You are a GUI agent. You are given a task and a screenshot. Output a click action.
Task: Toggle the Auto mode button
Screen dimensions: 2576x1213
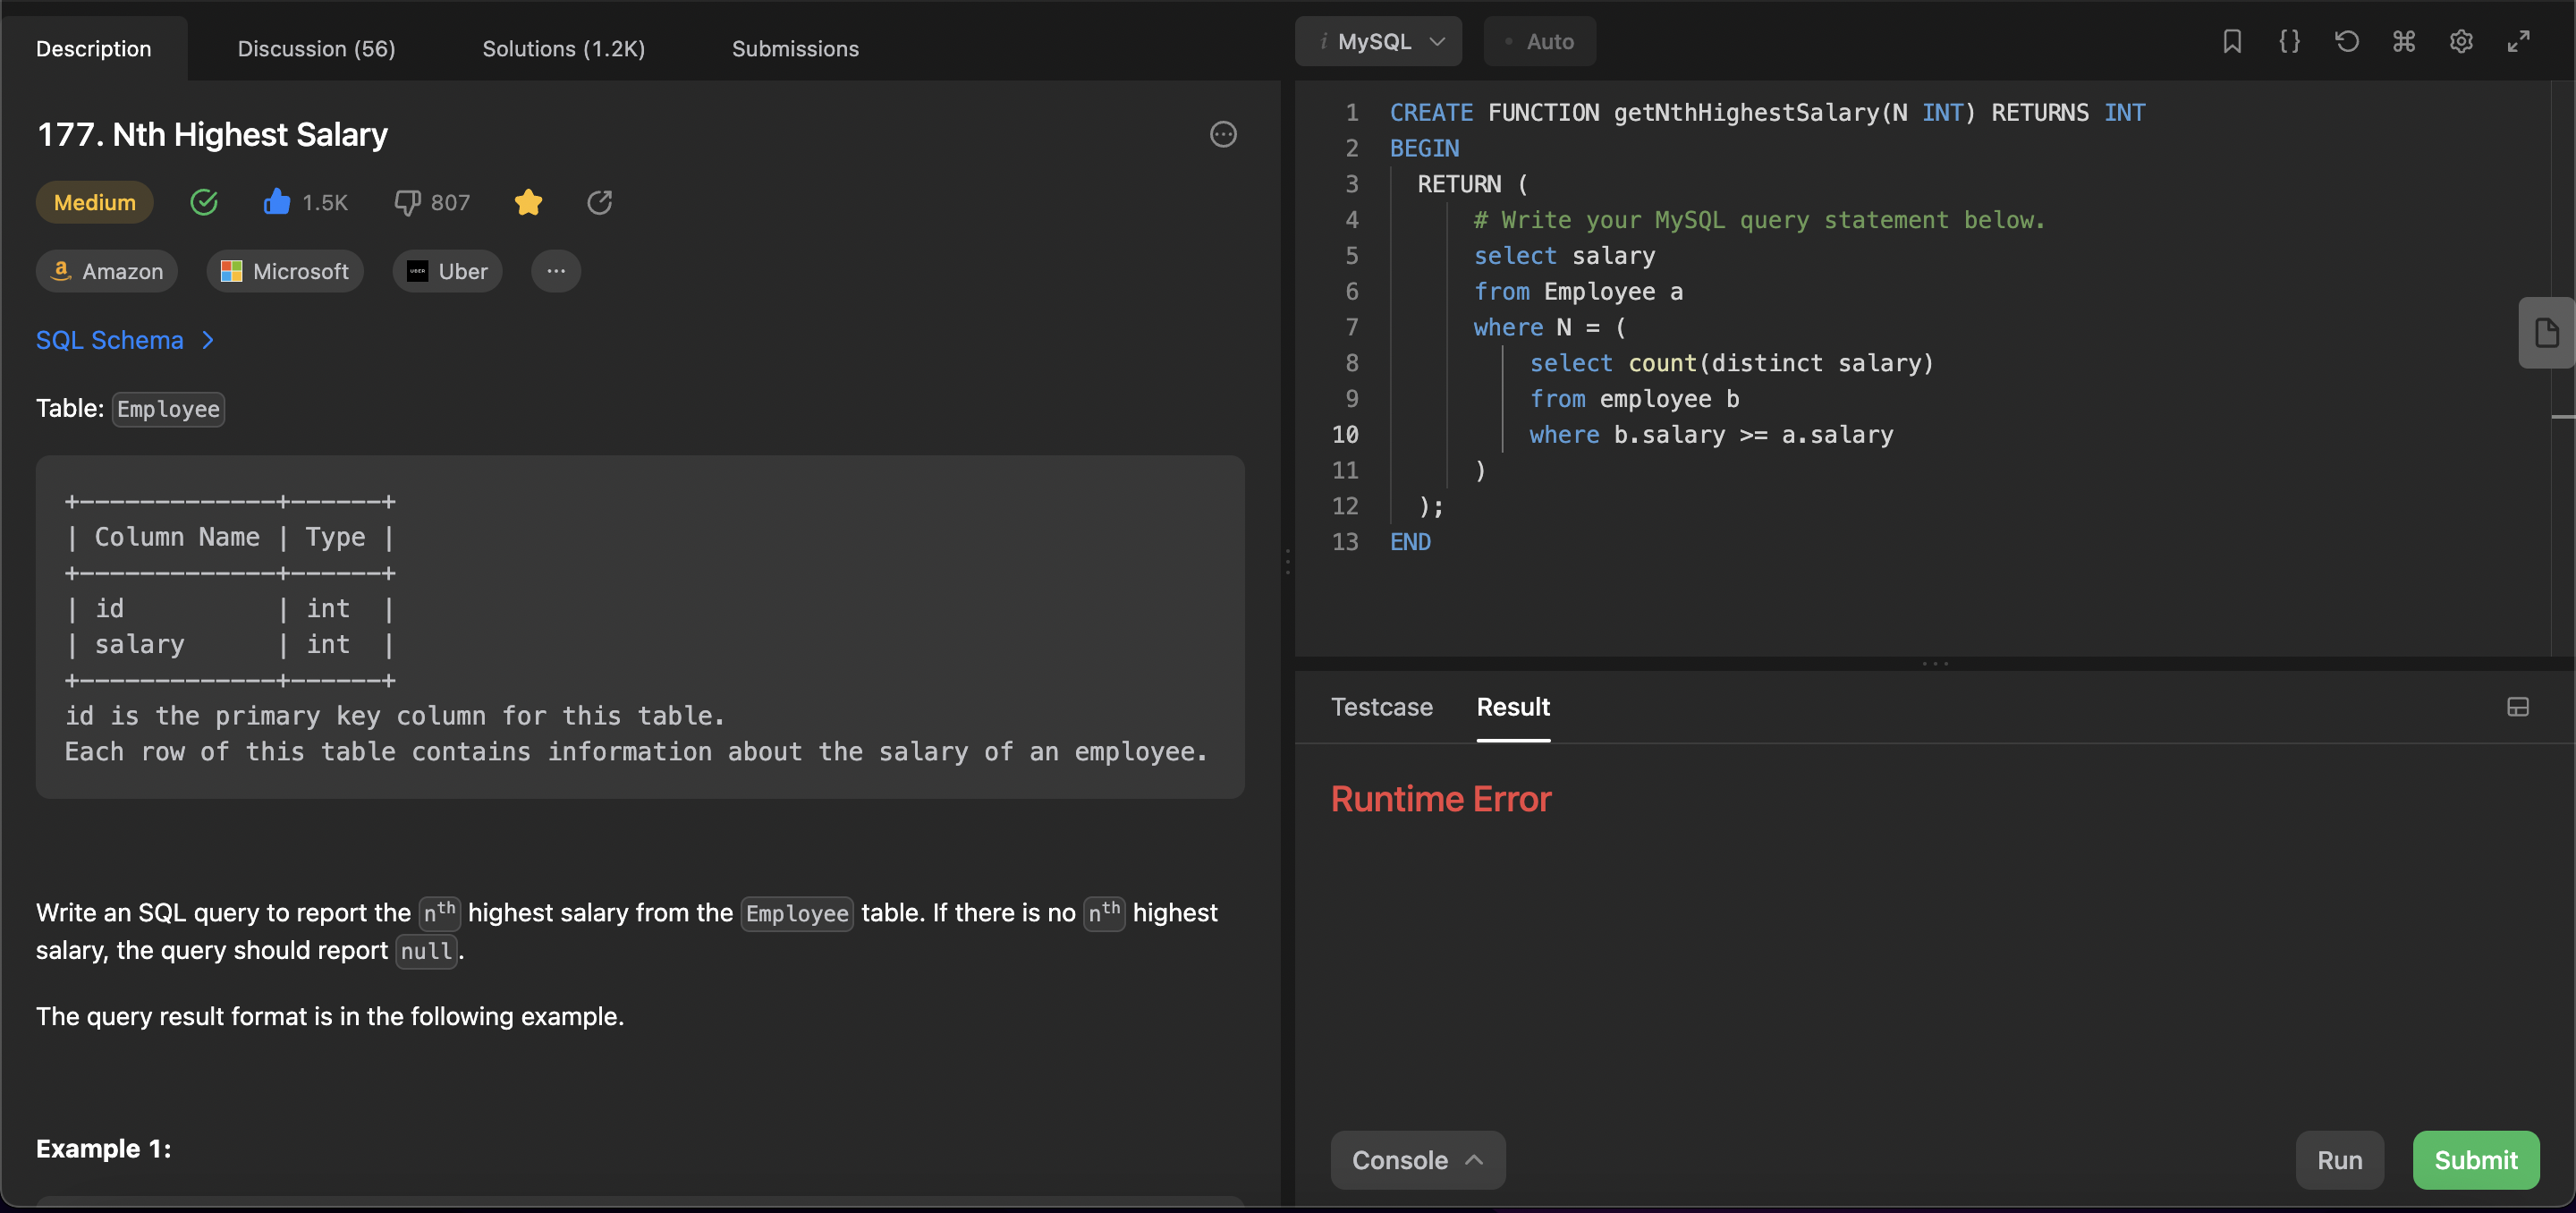click(1539, 41)
